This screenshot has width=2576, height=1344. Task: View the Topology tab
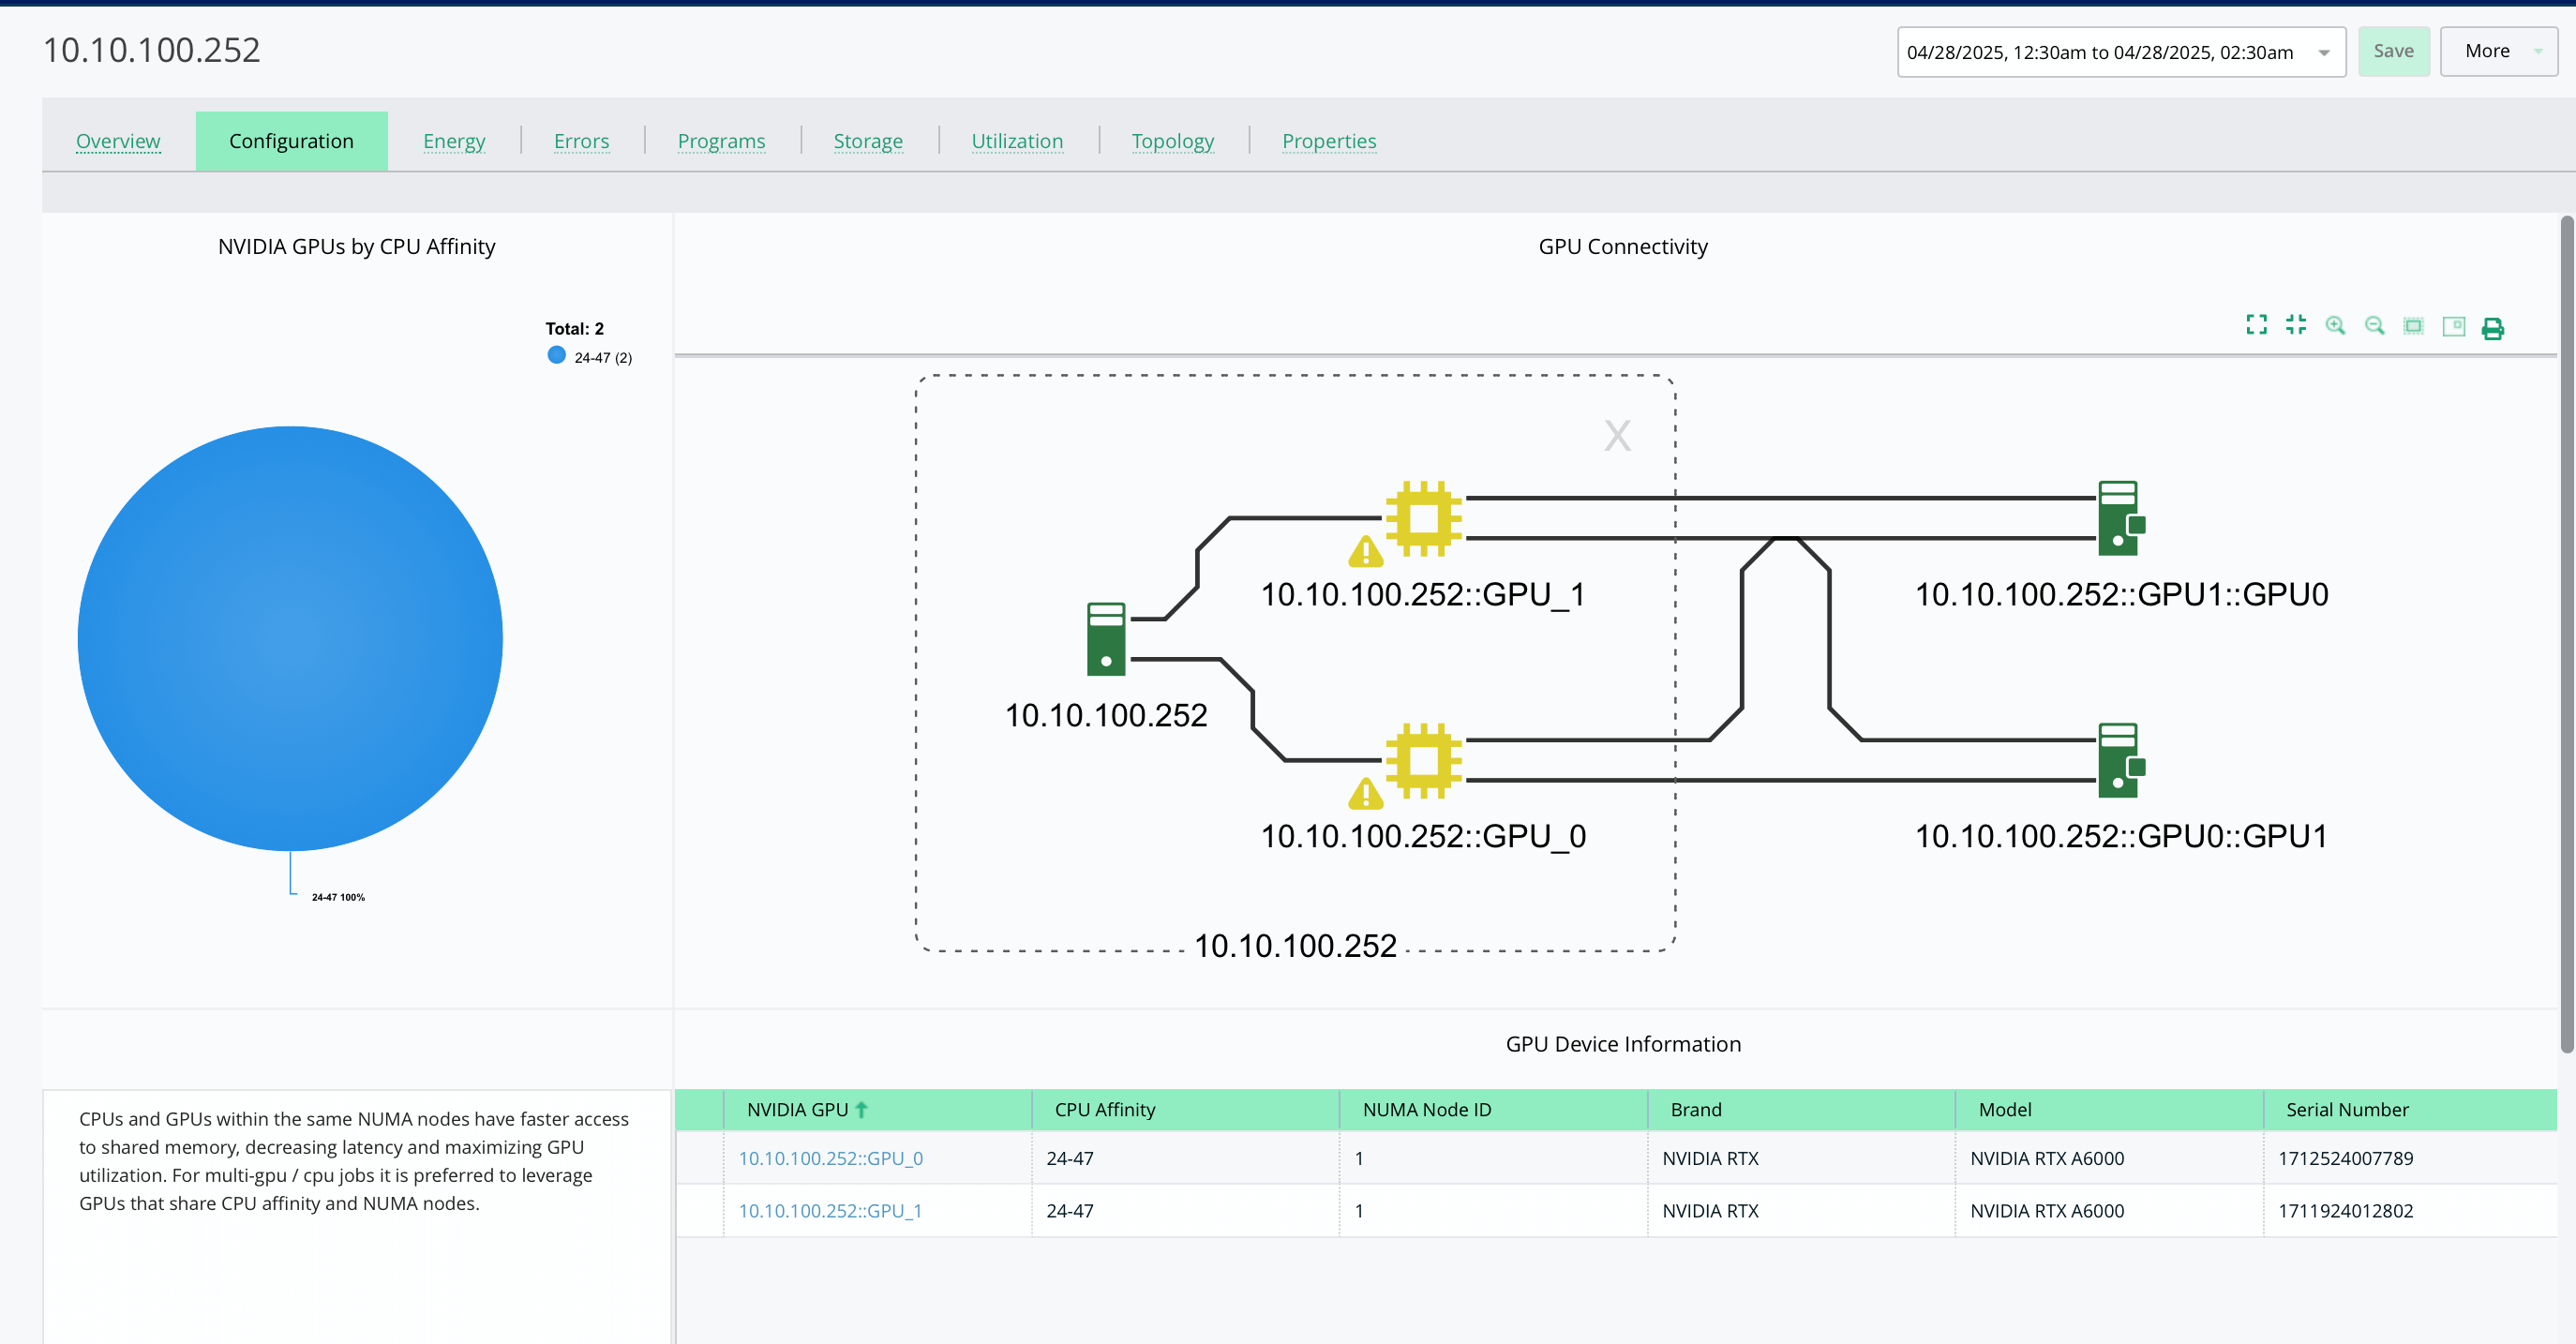(1172, 141)
